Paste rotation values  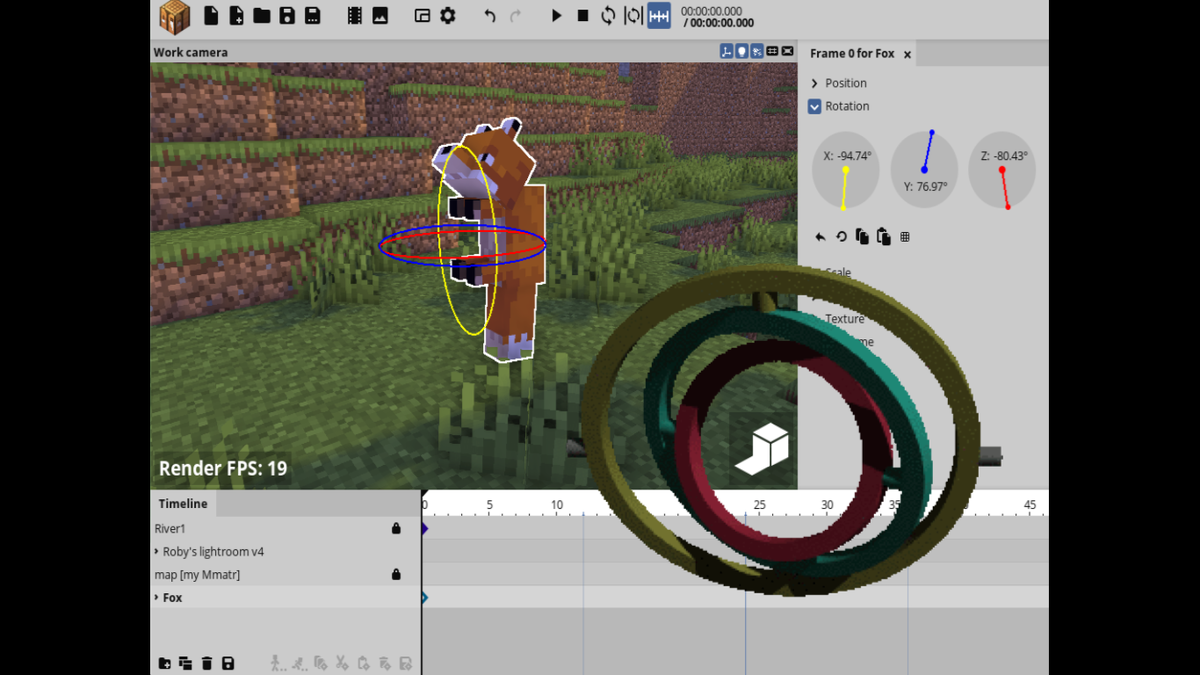883,237
